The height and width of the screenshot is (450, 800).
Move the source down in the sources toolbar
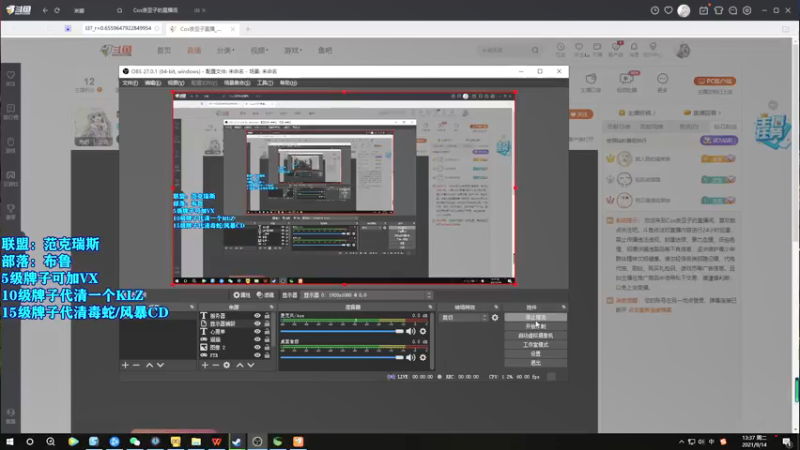[x=251, y=365]
